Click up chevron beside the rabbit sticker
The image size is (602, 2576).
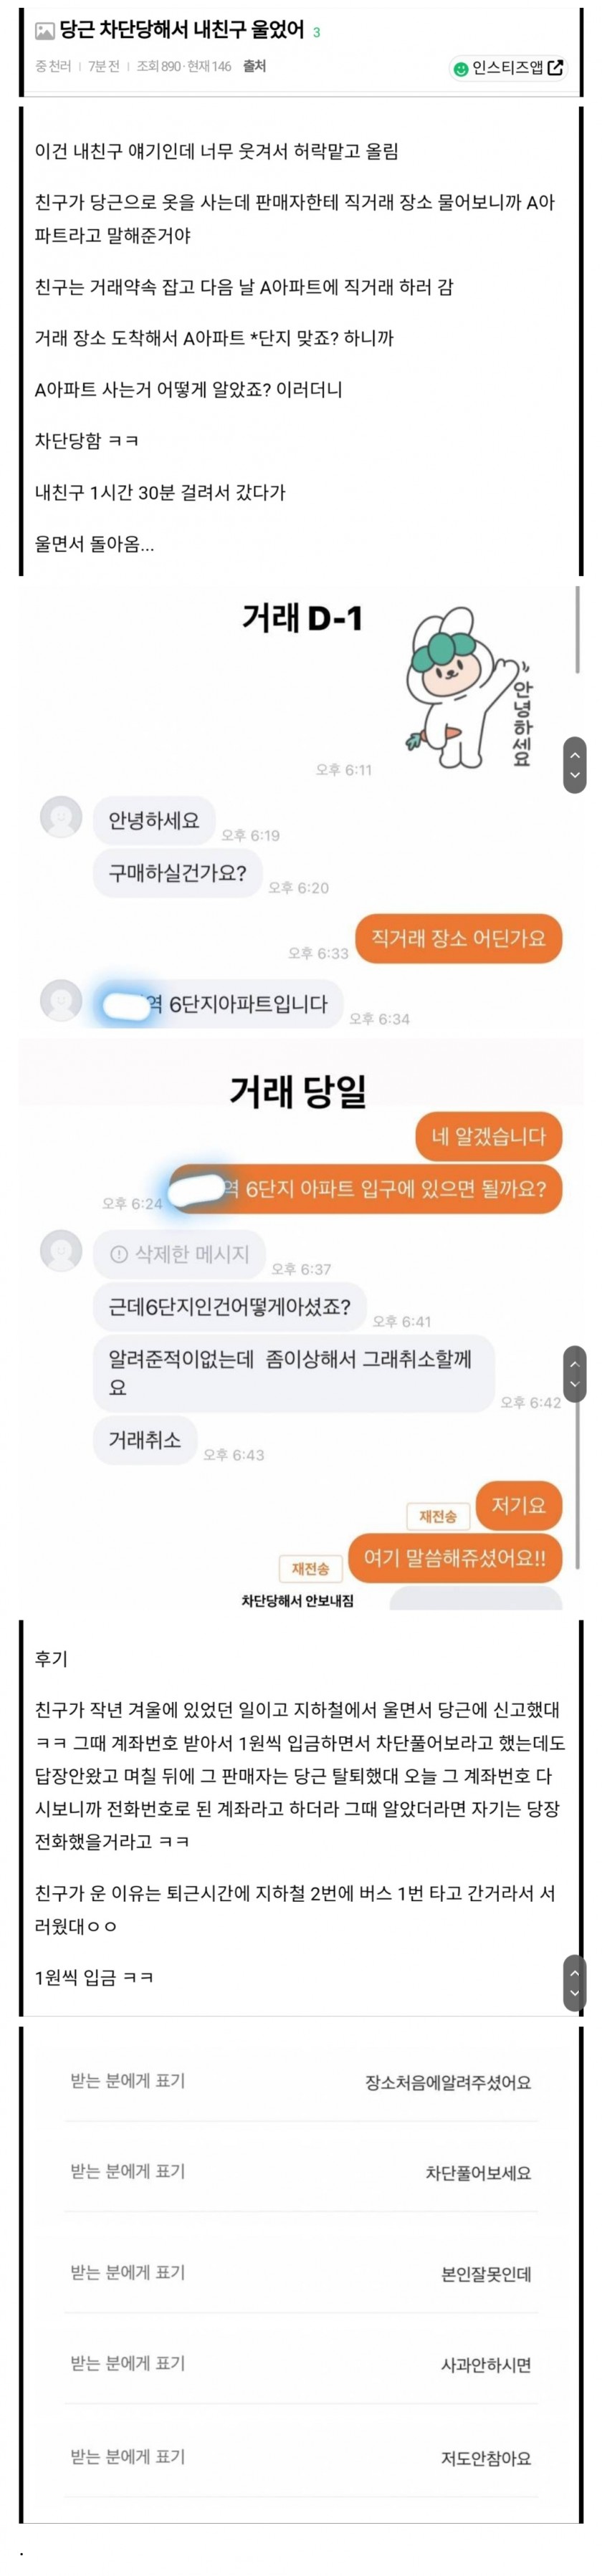click(575, 753)
